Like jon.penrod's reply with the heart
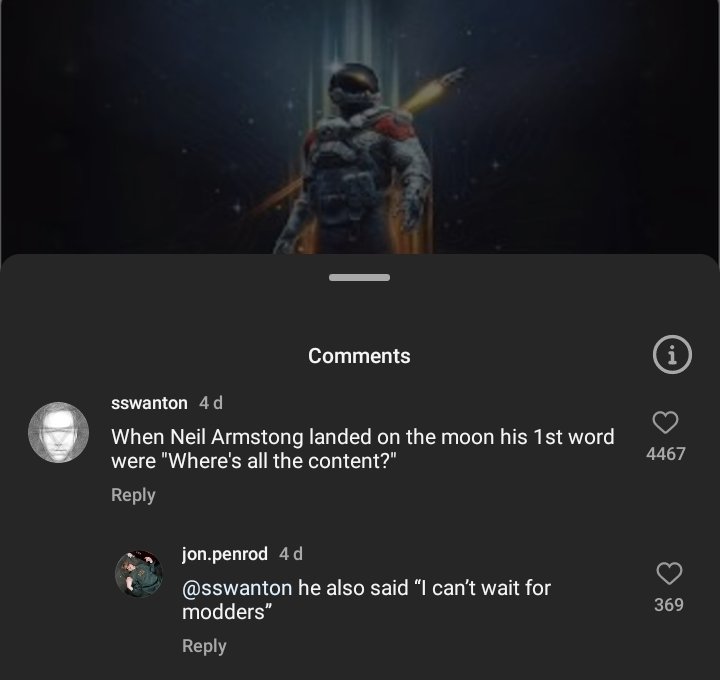Image resolution: width=720 pixels, height=680 pixels. pyautogui.click(x=668, y=573)
